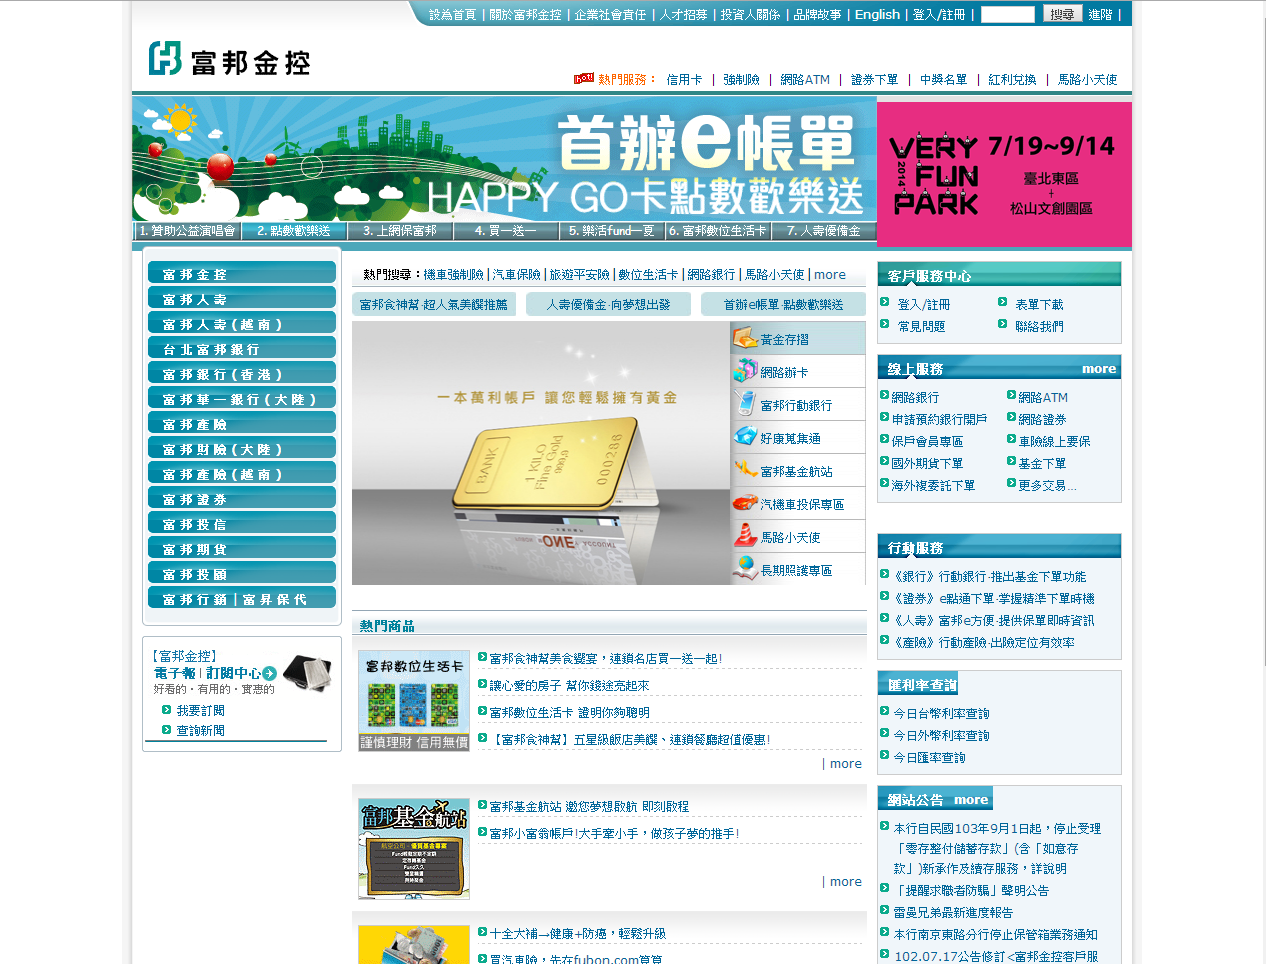1266x964 pixels.
Task: Select 富邦產險 in left menu
Action: coord(242,423)
